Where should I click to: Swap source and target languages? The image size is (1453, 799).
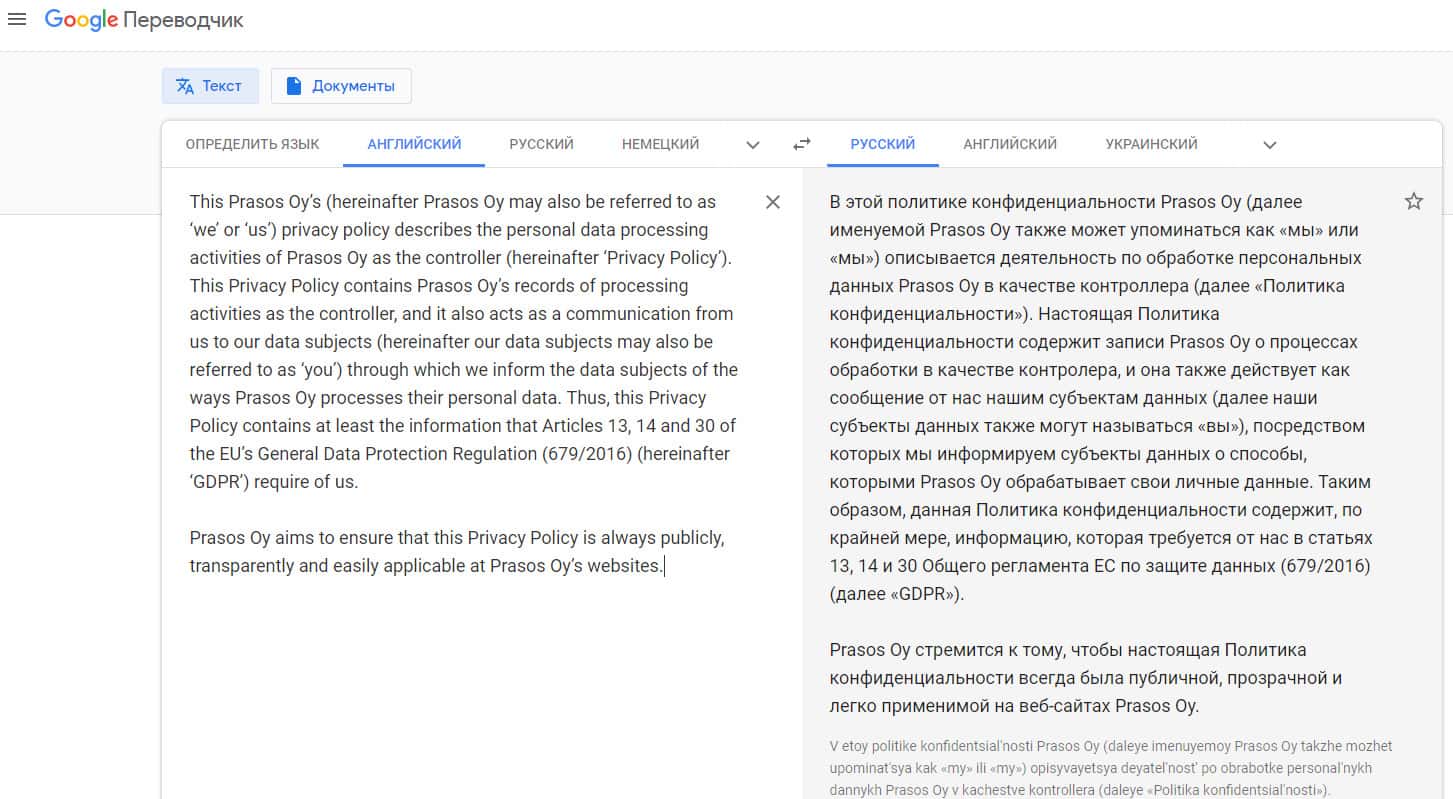(801, 144)
